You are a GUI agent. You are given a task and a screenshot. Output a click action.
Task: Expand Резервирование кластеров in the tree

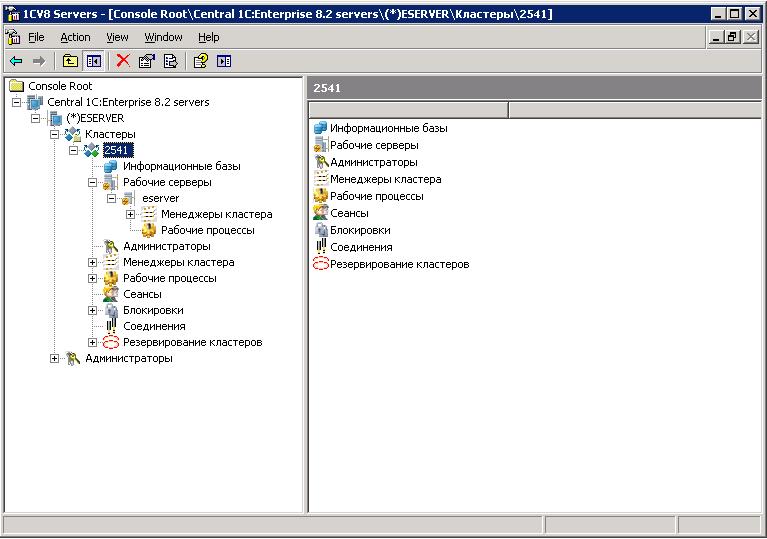click(x=92, y=342)
